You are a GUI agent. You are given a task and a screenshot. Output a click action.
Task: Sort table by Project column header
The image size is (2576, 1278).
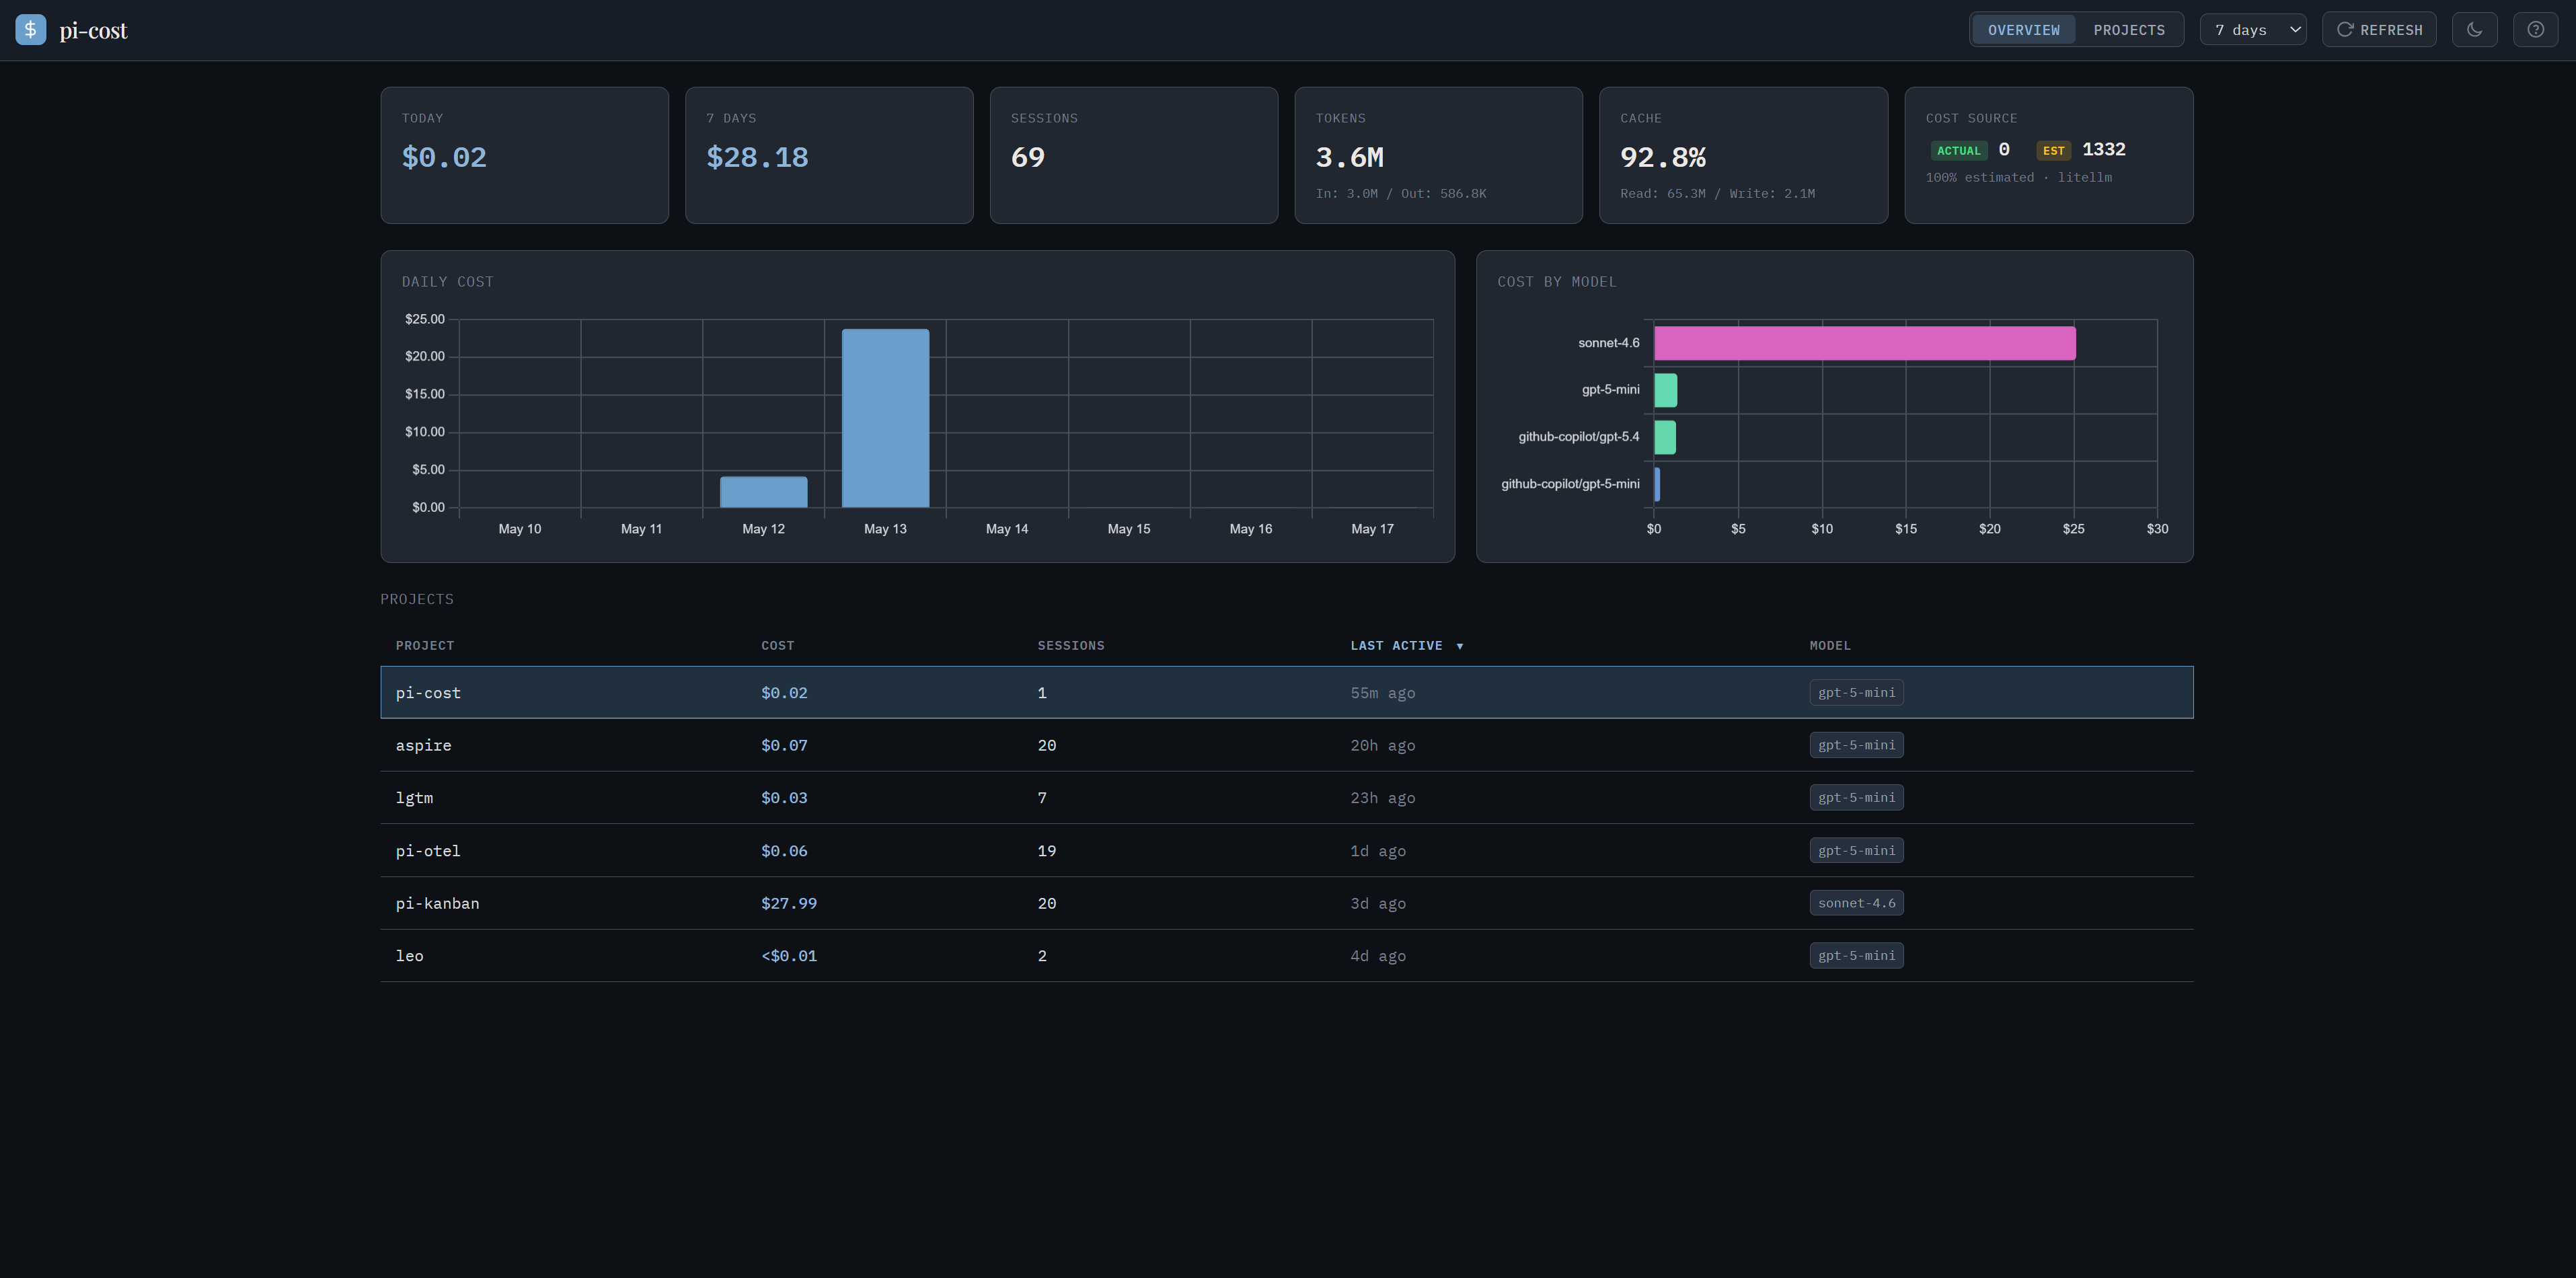click(424, 646)
